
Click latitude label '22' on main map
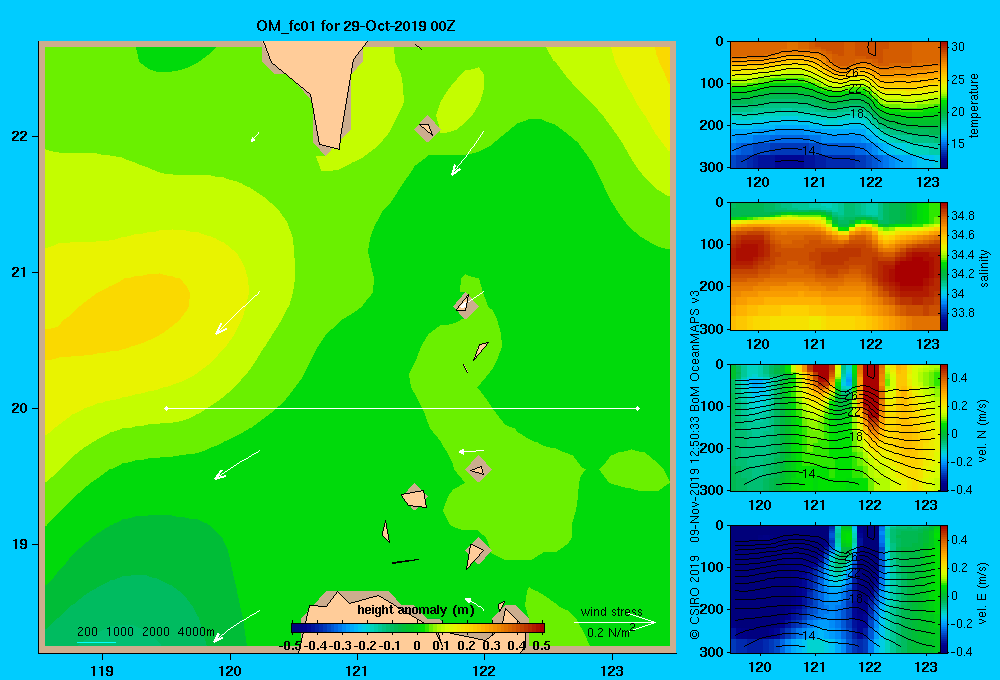coord(20,136)
